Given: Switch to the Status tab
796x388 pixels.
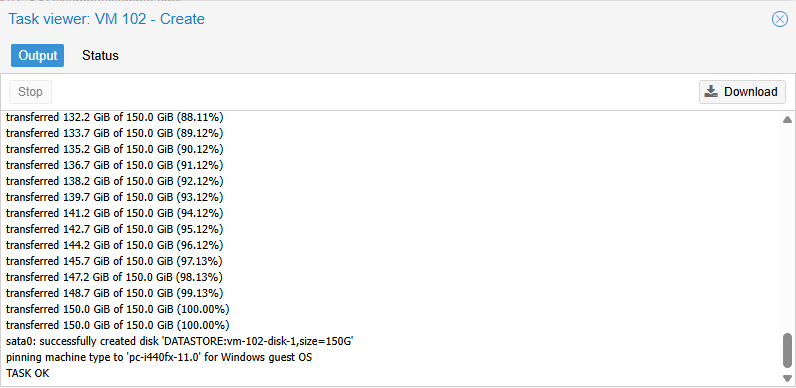Looking at the screenshot, I should pyautogui.click(x=101, y=55).
